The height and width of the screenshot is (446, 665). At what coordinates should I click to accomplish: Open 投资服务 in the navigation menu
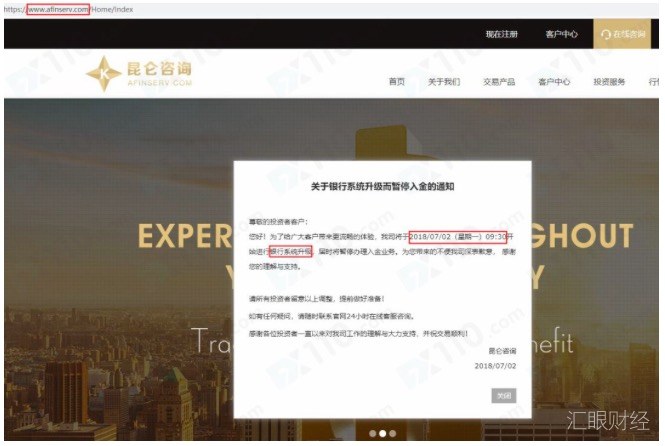pyautogui.click(x=609, y=81)
